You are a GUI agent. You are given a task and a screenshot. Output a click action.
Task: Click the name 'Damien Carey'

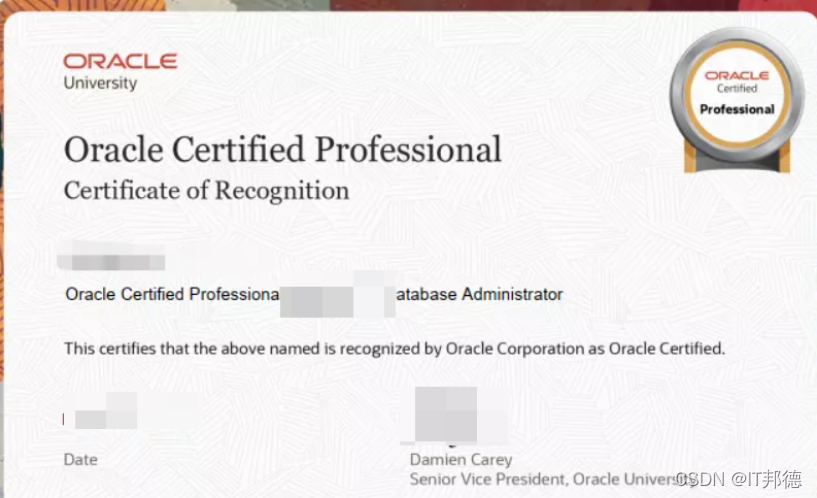coord(461,459)
